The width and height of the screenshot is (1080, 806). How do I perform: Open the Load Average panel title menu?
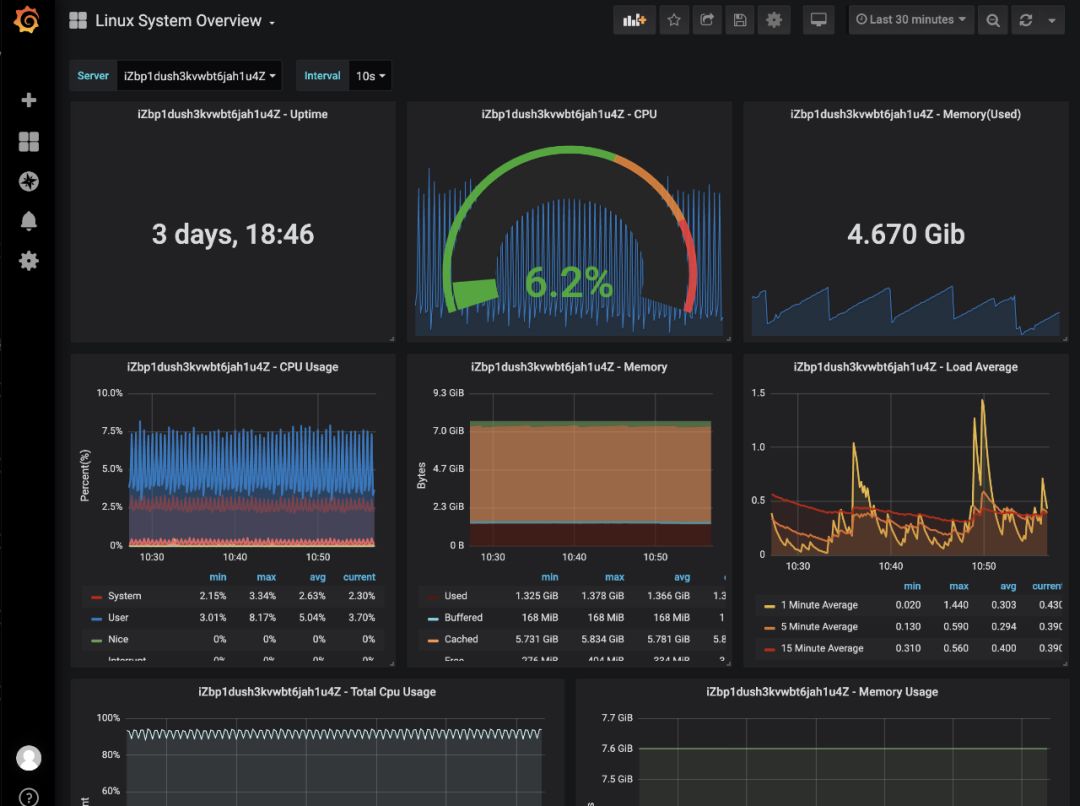[x=905, y=367]
